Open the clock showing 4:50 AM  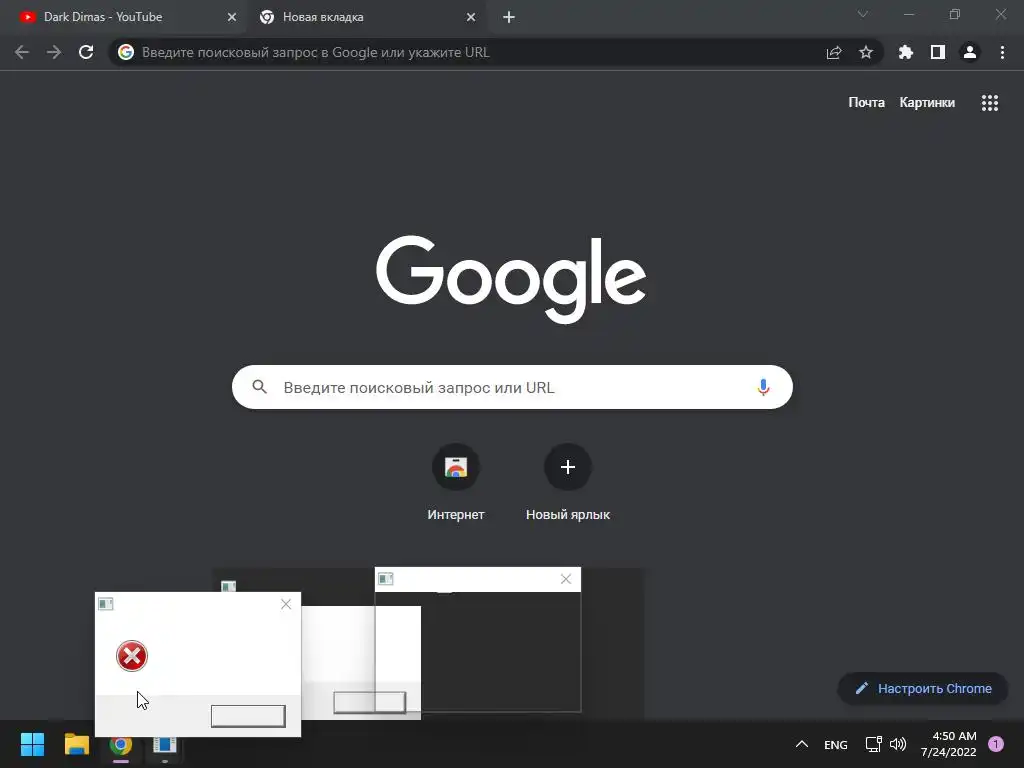(948, 744)
